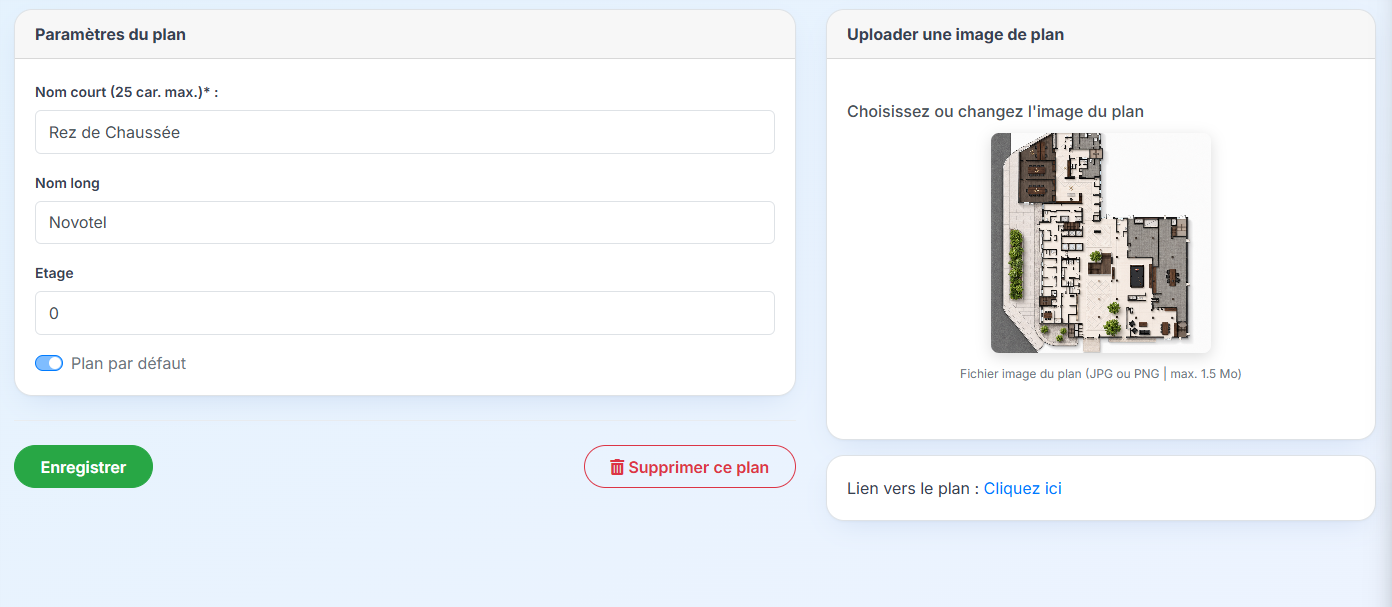
Task: Click the green Enregistrer button
Action: pyautogui.click(x=83, y=467)
